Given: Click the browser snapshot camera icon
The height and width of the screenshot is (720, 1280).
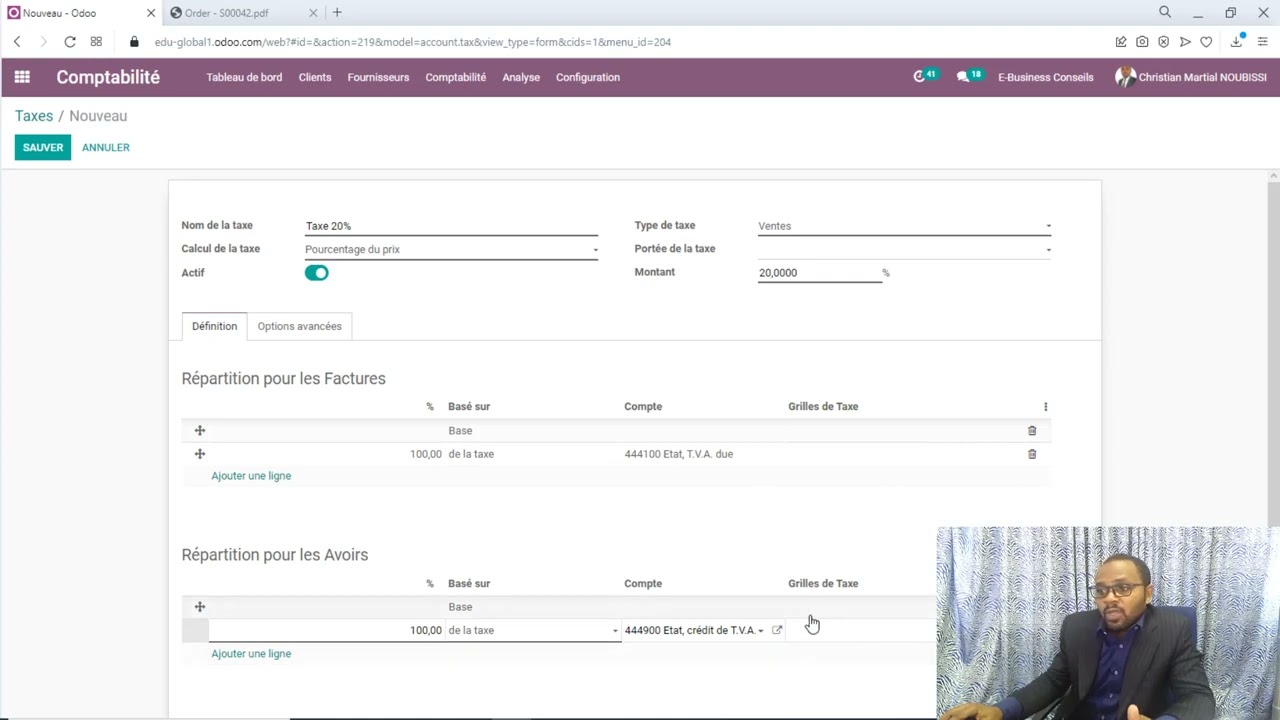Looking at the screenshot, I should point(1142,42).
